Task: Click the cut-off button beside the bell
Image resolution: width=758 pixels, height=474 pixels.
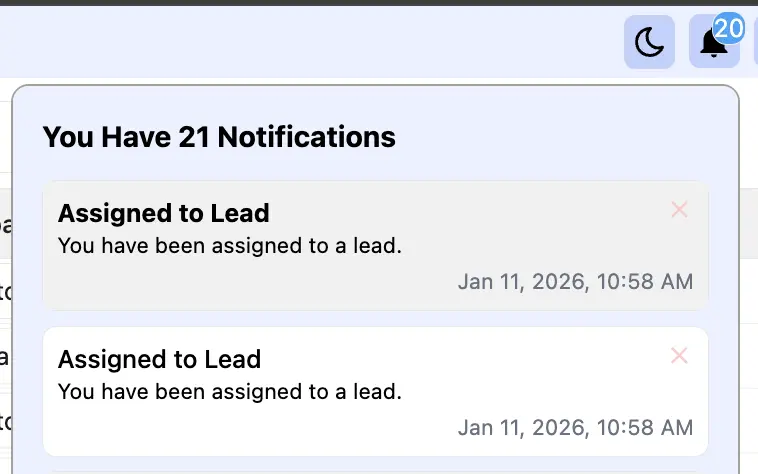Action: coord(754,43)
